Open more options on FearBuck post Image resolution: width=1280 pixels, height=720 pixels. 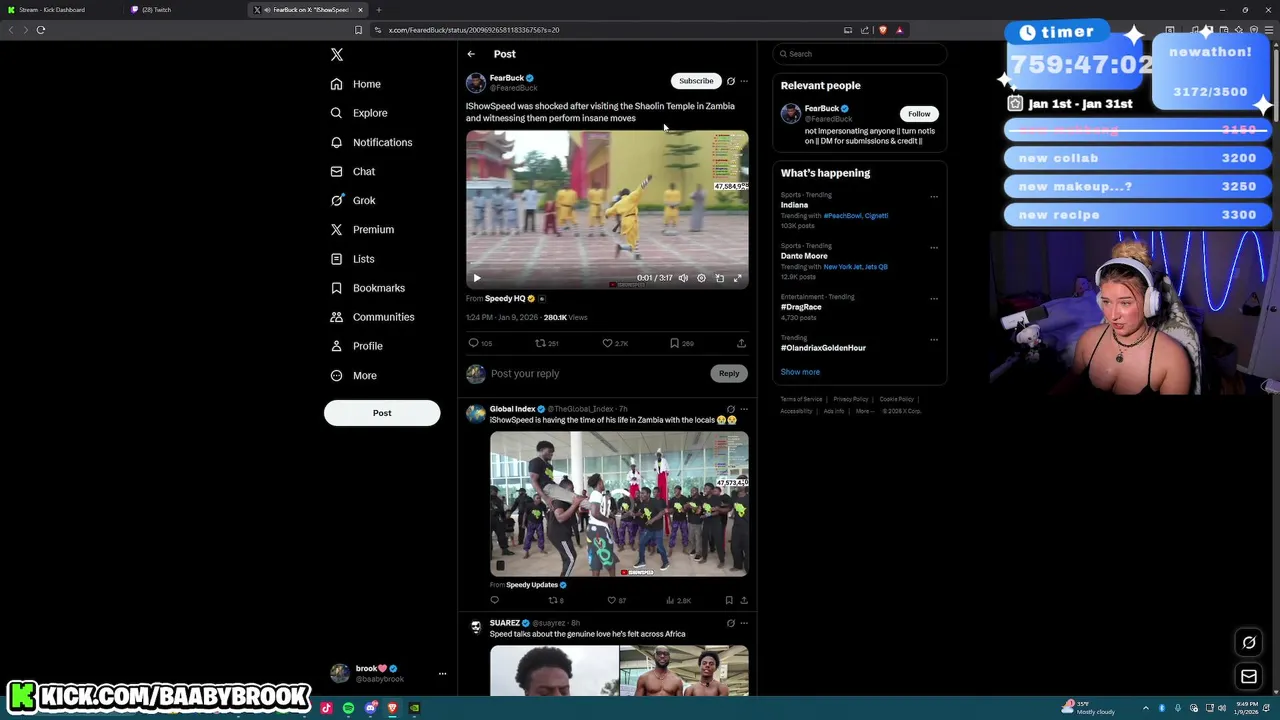744,81
